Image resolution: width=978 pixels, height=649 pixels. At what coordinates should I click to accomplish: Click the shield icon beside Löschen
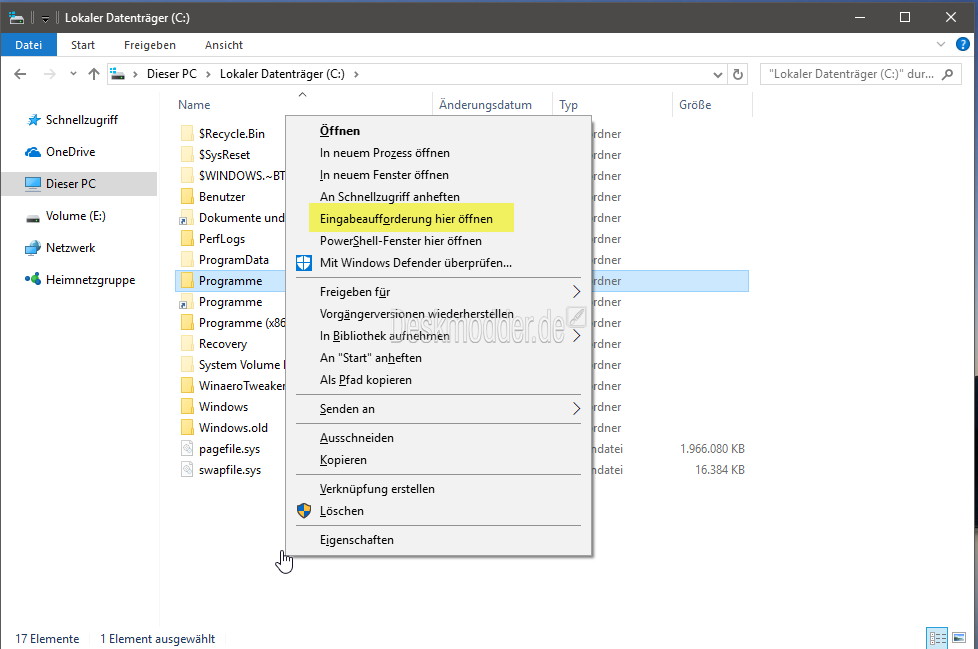(x=304, y=511)
